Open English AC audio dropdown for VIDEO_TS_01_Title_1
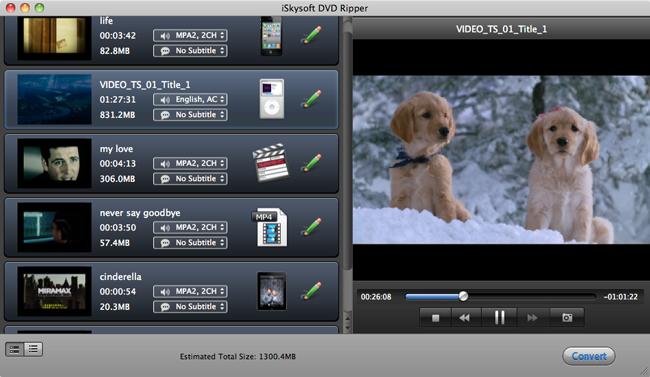 pyautogui.click(x=190, y=100)
